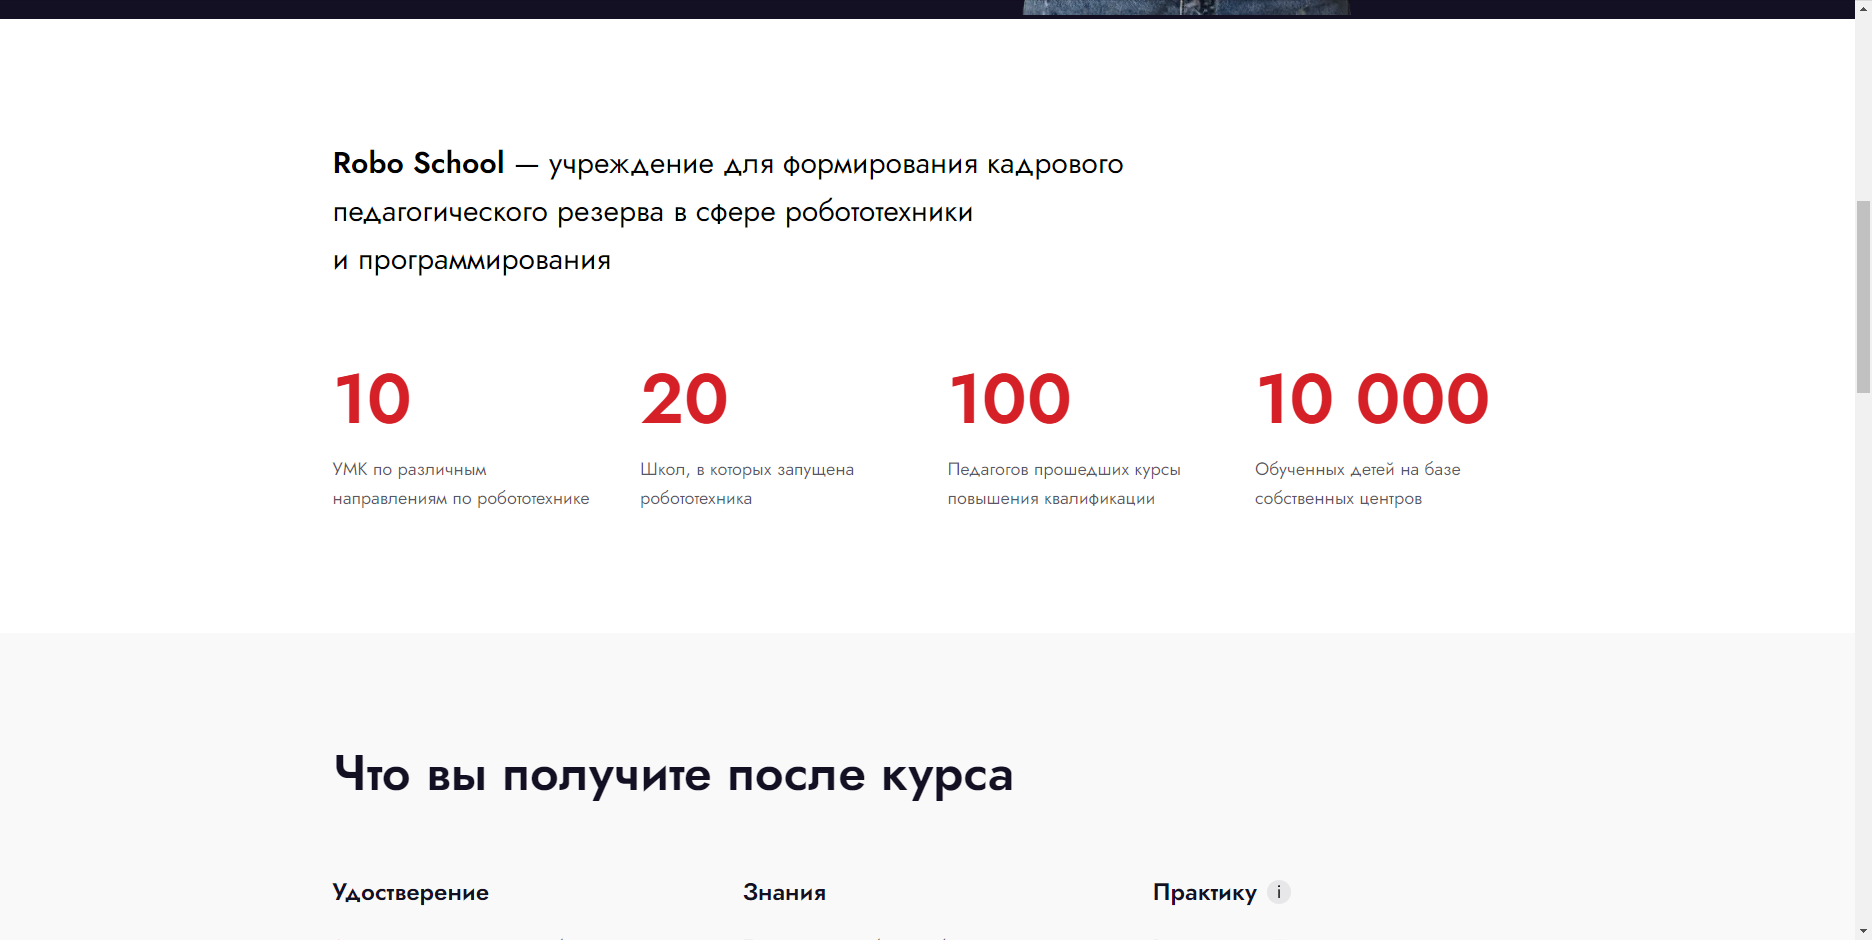Click the 'Практику' column title

coord(1204,893)
